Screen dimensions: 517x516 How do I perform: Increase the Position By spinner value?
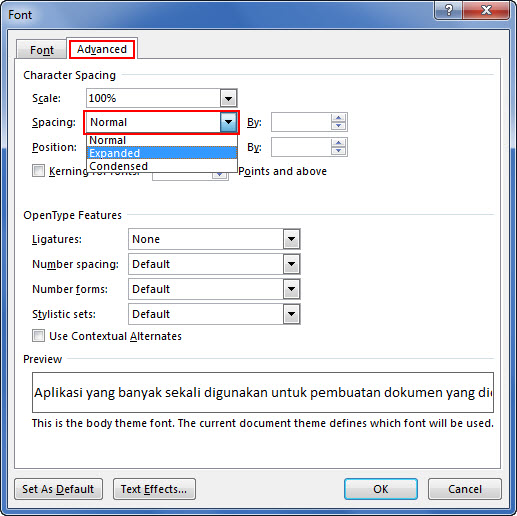click(x=338, y=143)
